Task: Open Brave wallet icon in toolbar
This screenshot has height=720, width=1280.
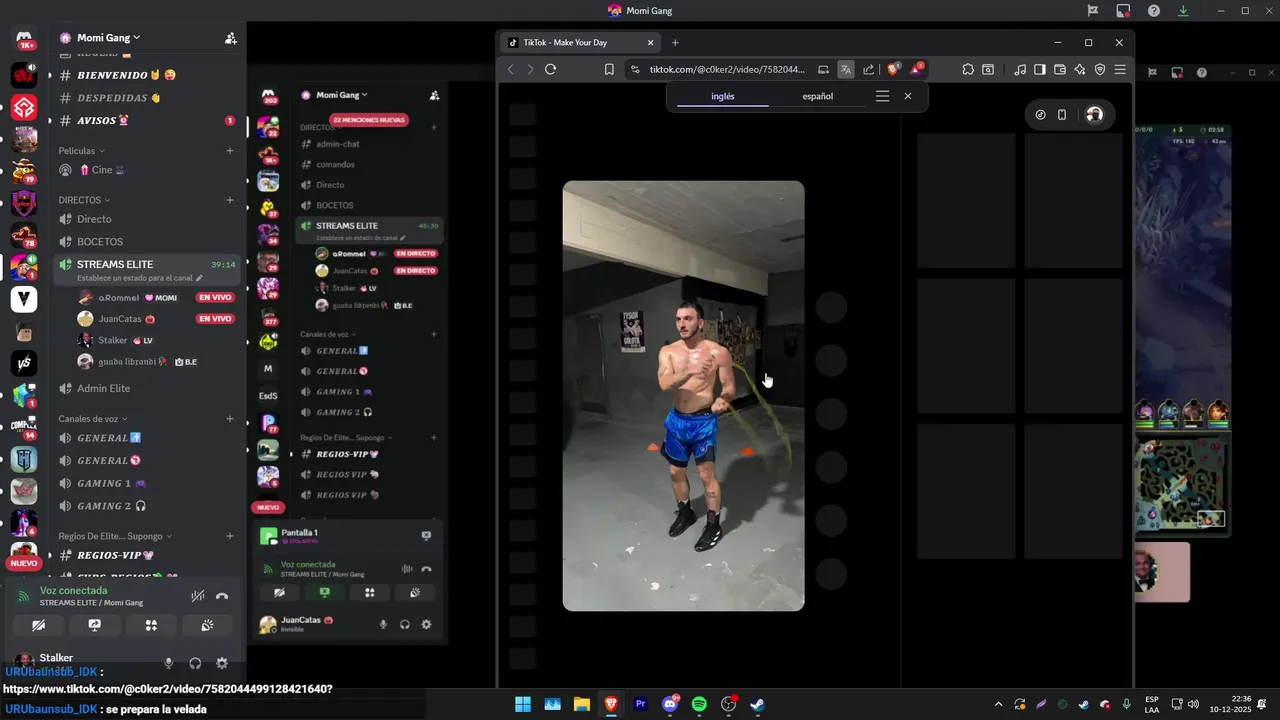Action: coord(1060,69)
